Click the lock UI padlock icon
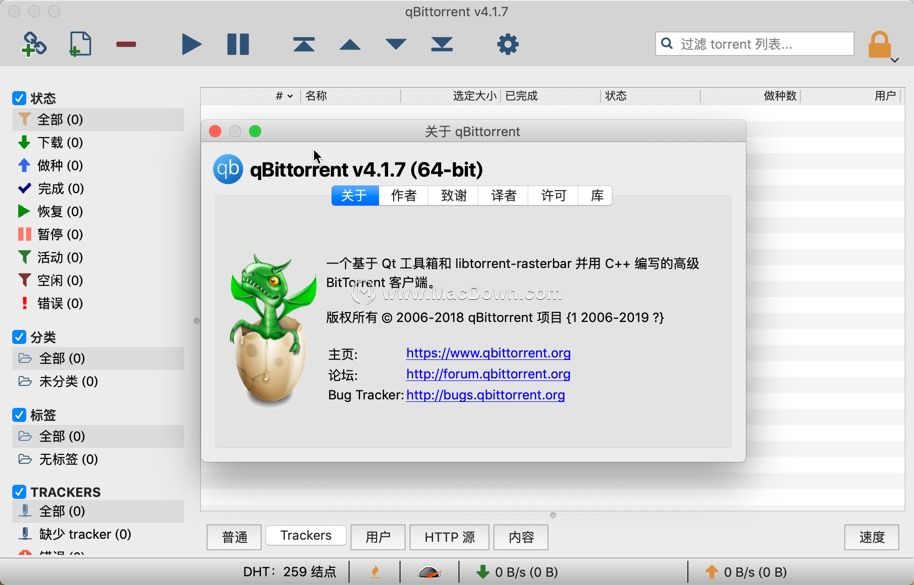Image resolution: width=914 pixels, height=585 pixels. click(879, 44)
